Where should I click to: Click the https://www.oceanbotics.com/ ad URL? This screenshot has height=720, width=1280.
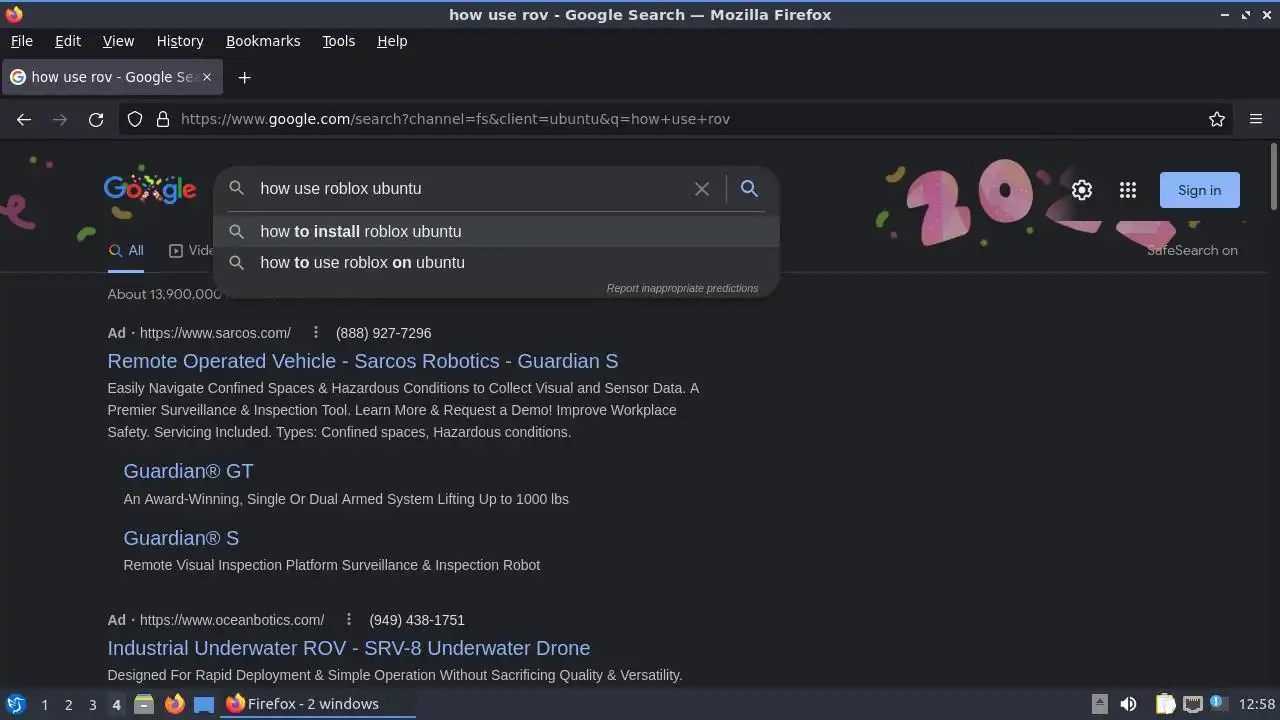pos(232,620)
